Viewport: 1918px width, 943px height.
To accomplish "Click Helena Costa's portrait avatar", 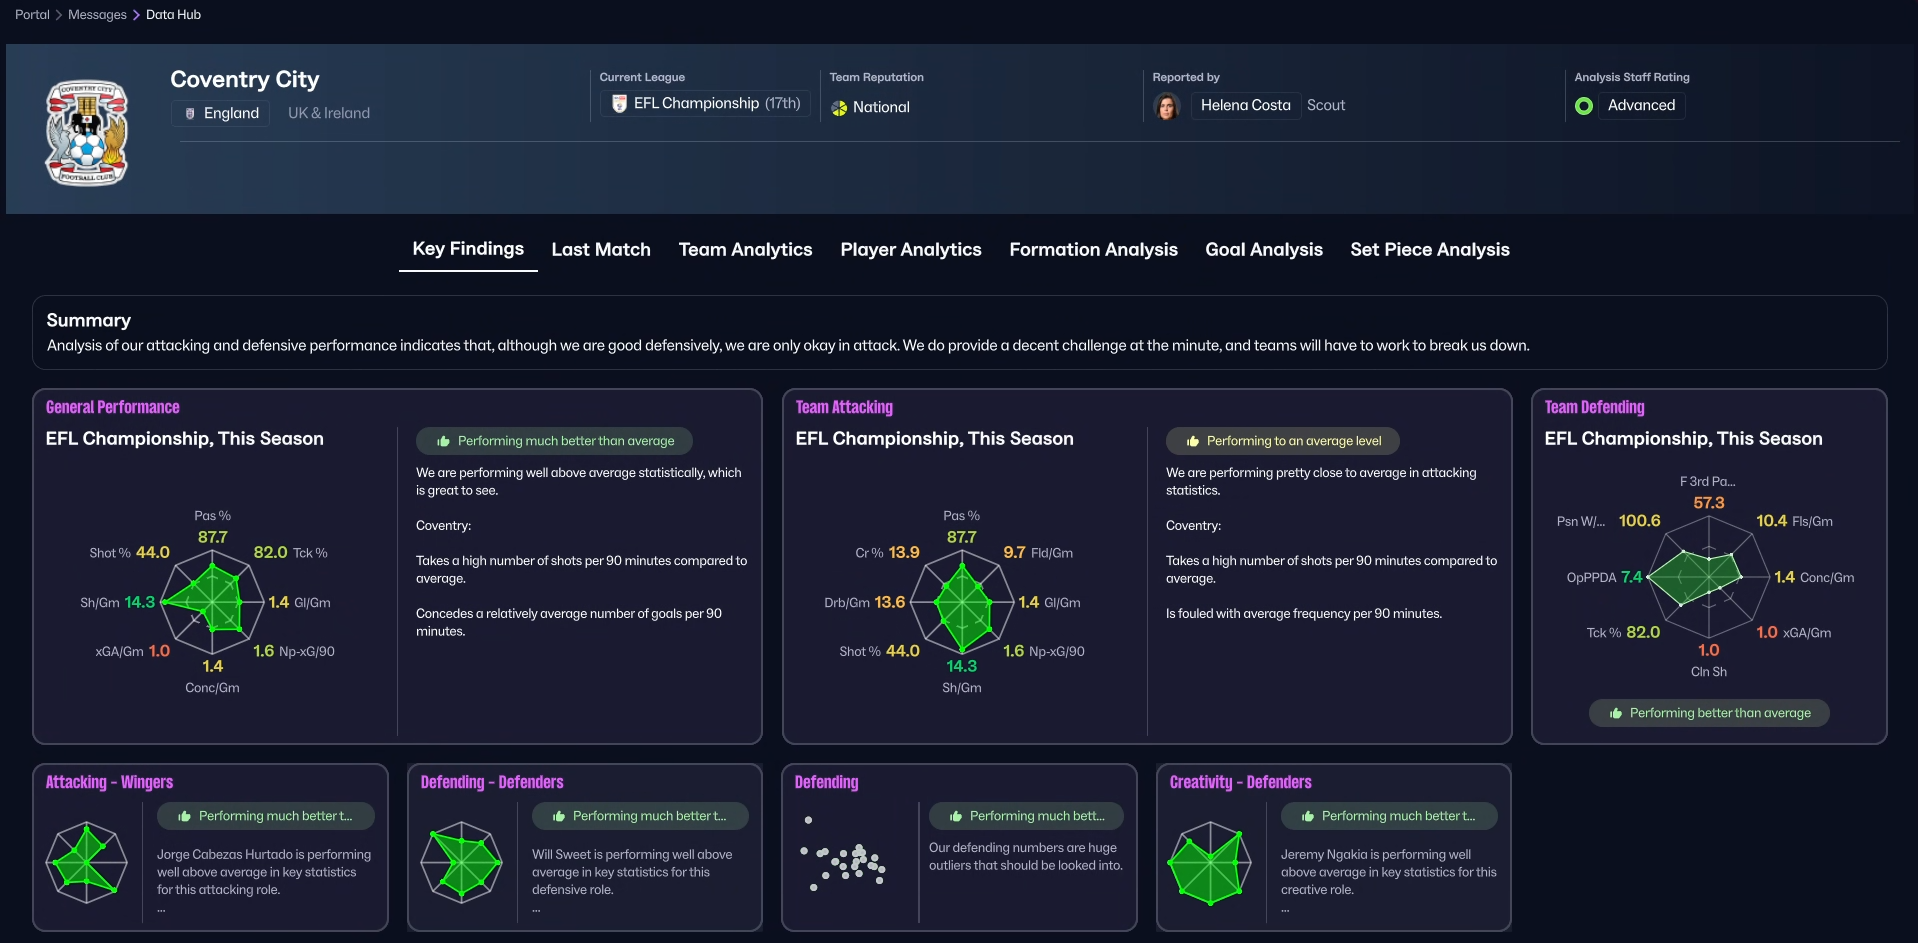I will 1166,105.
